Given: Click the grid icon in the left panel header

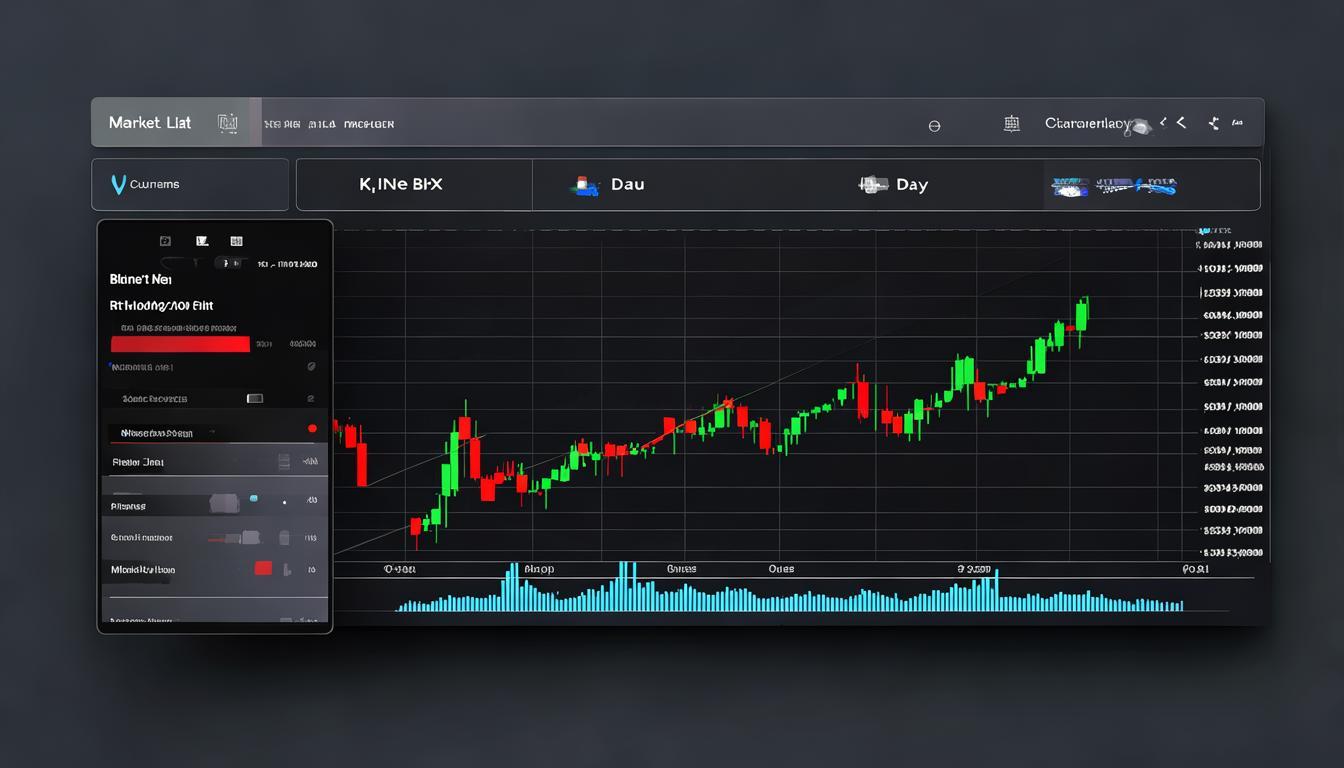Looking at the screenshot, I should point(237,240).
